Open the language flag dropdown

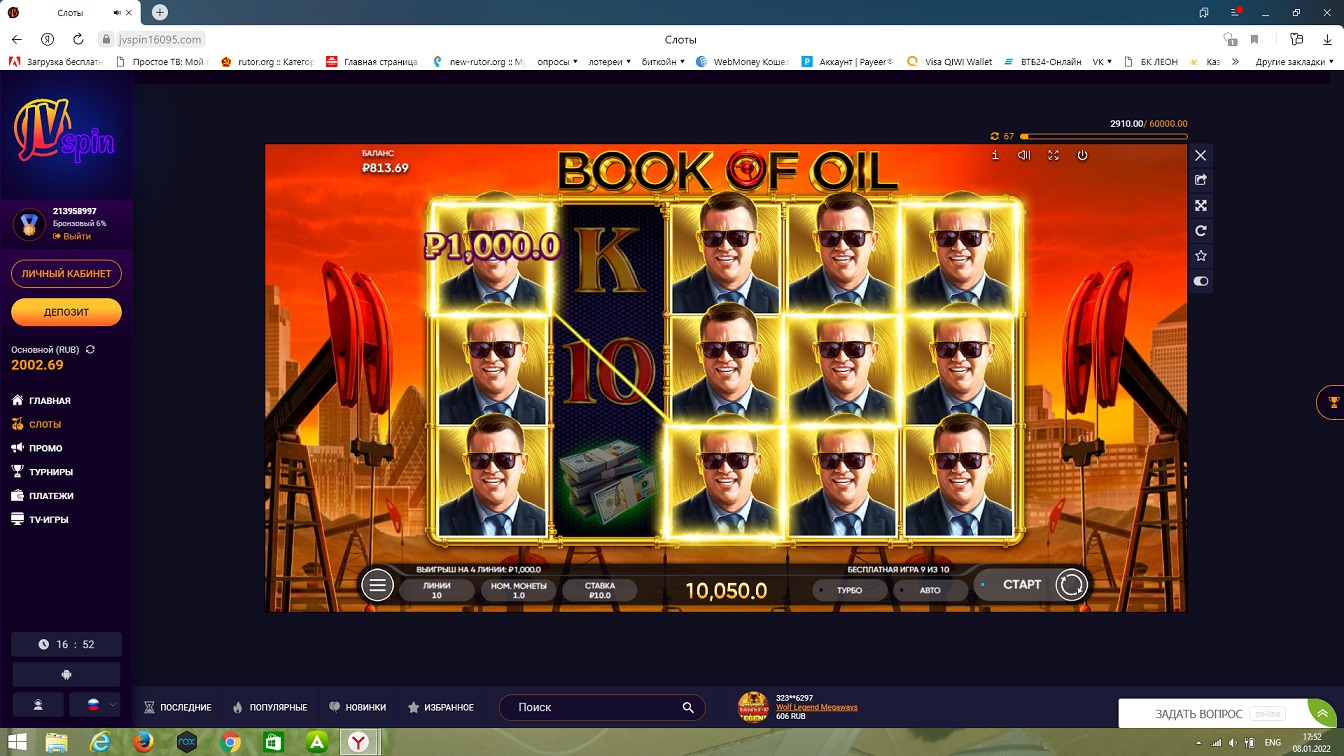point(101,704)
